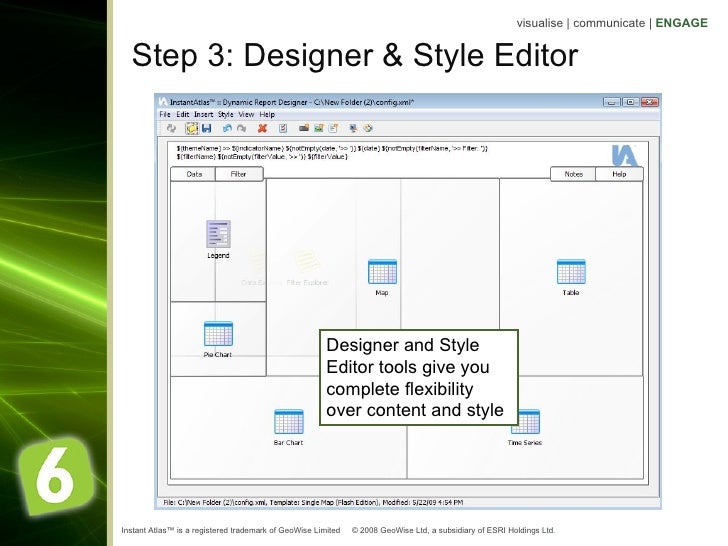Click the 'Table' label text
Viewport: 728px width, 546px height.
[571, 292]
